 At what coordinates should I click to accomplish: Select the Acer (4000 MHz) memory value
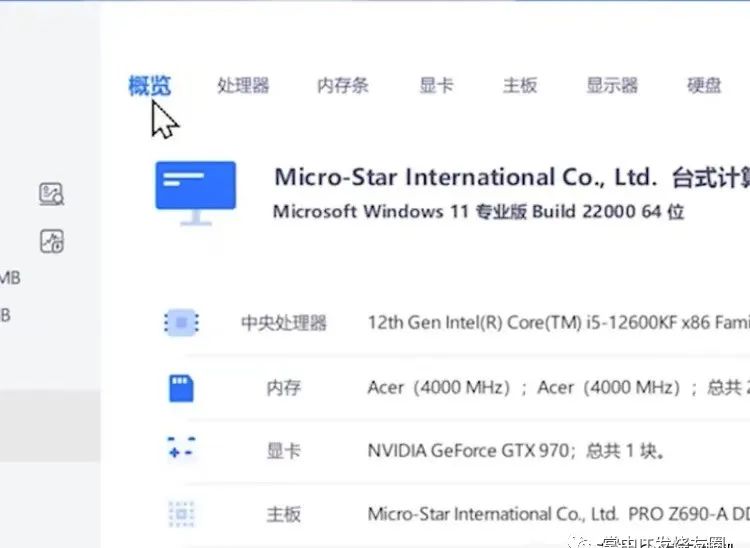[x=559, y=387]
